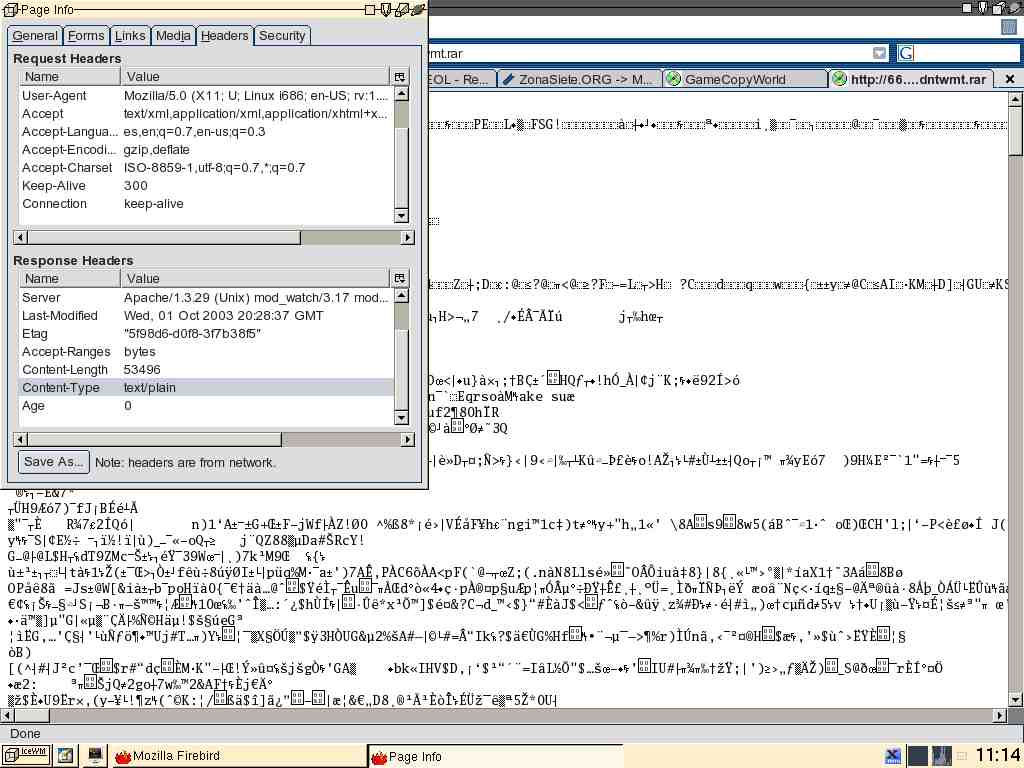Viewport: 1024px width, 768px height.
Task: Open the General tab in Page Info
Action: tap(35, 36)
